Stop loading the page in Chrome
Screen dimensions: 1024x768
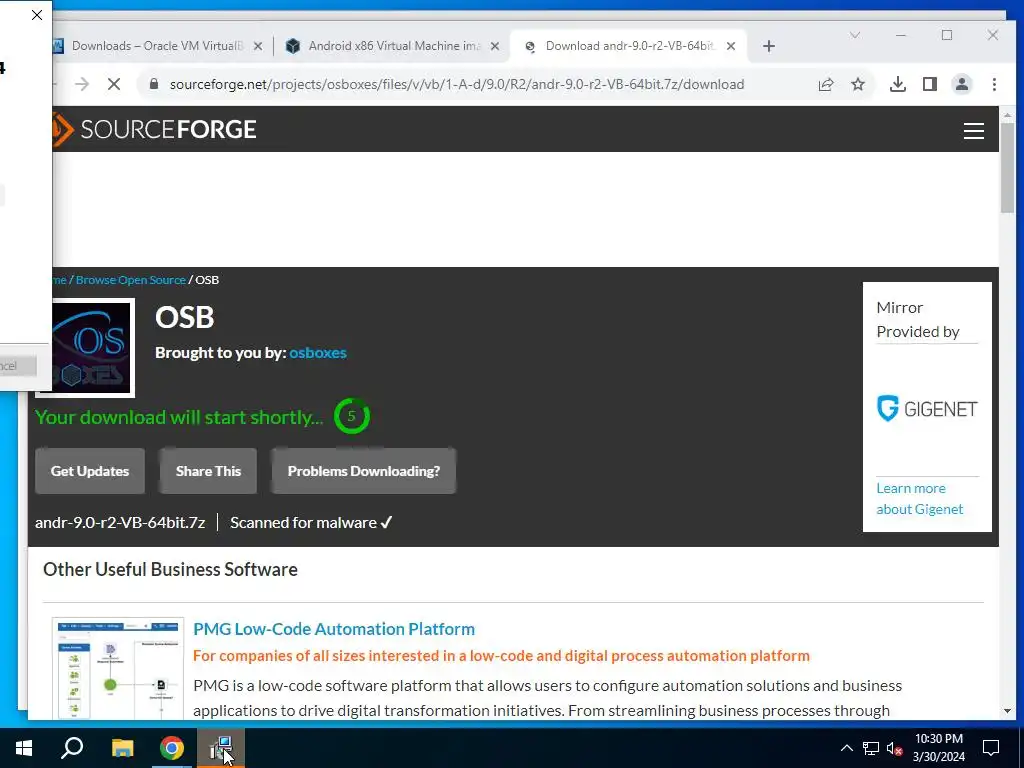[114, 84]
